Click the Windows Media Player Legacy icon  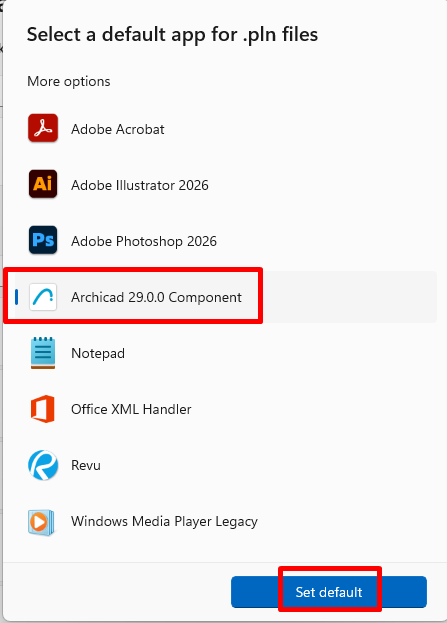41,522
